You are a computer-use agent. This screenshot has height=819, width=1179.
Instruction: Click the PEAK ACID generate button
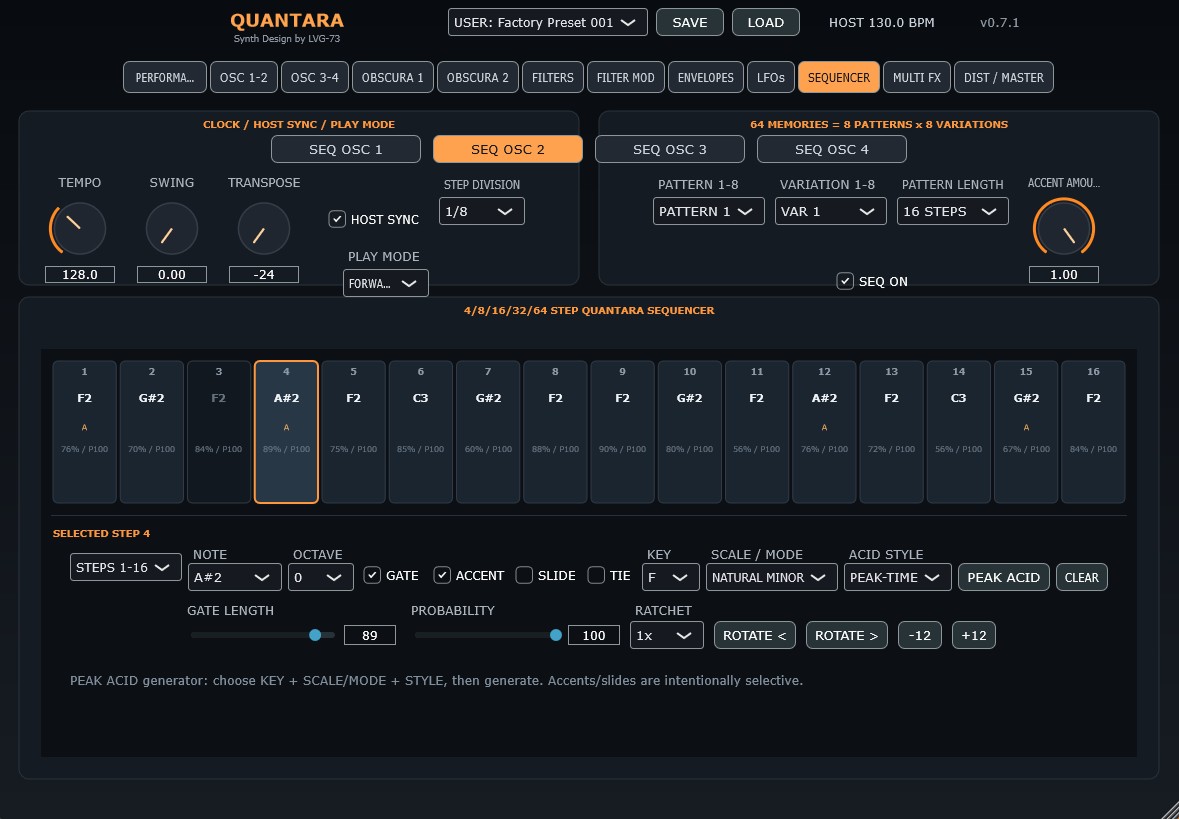[x=1003, y=578]
